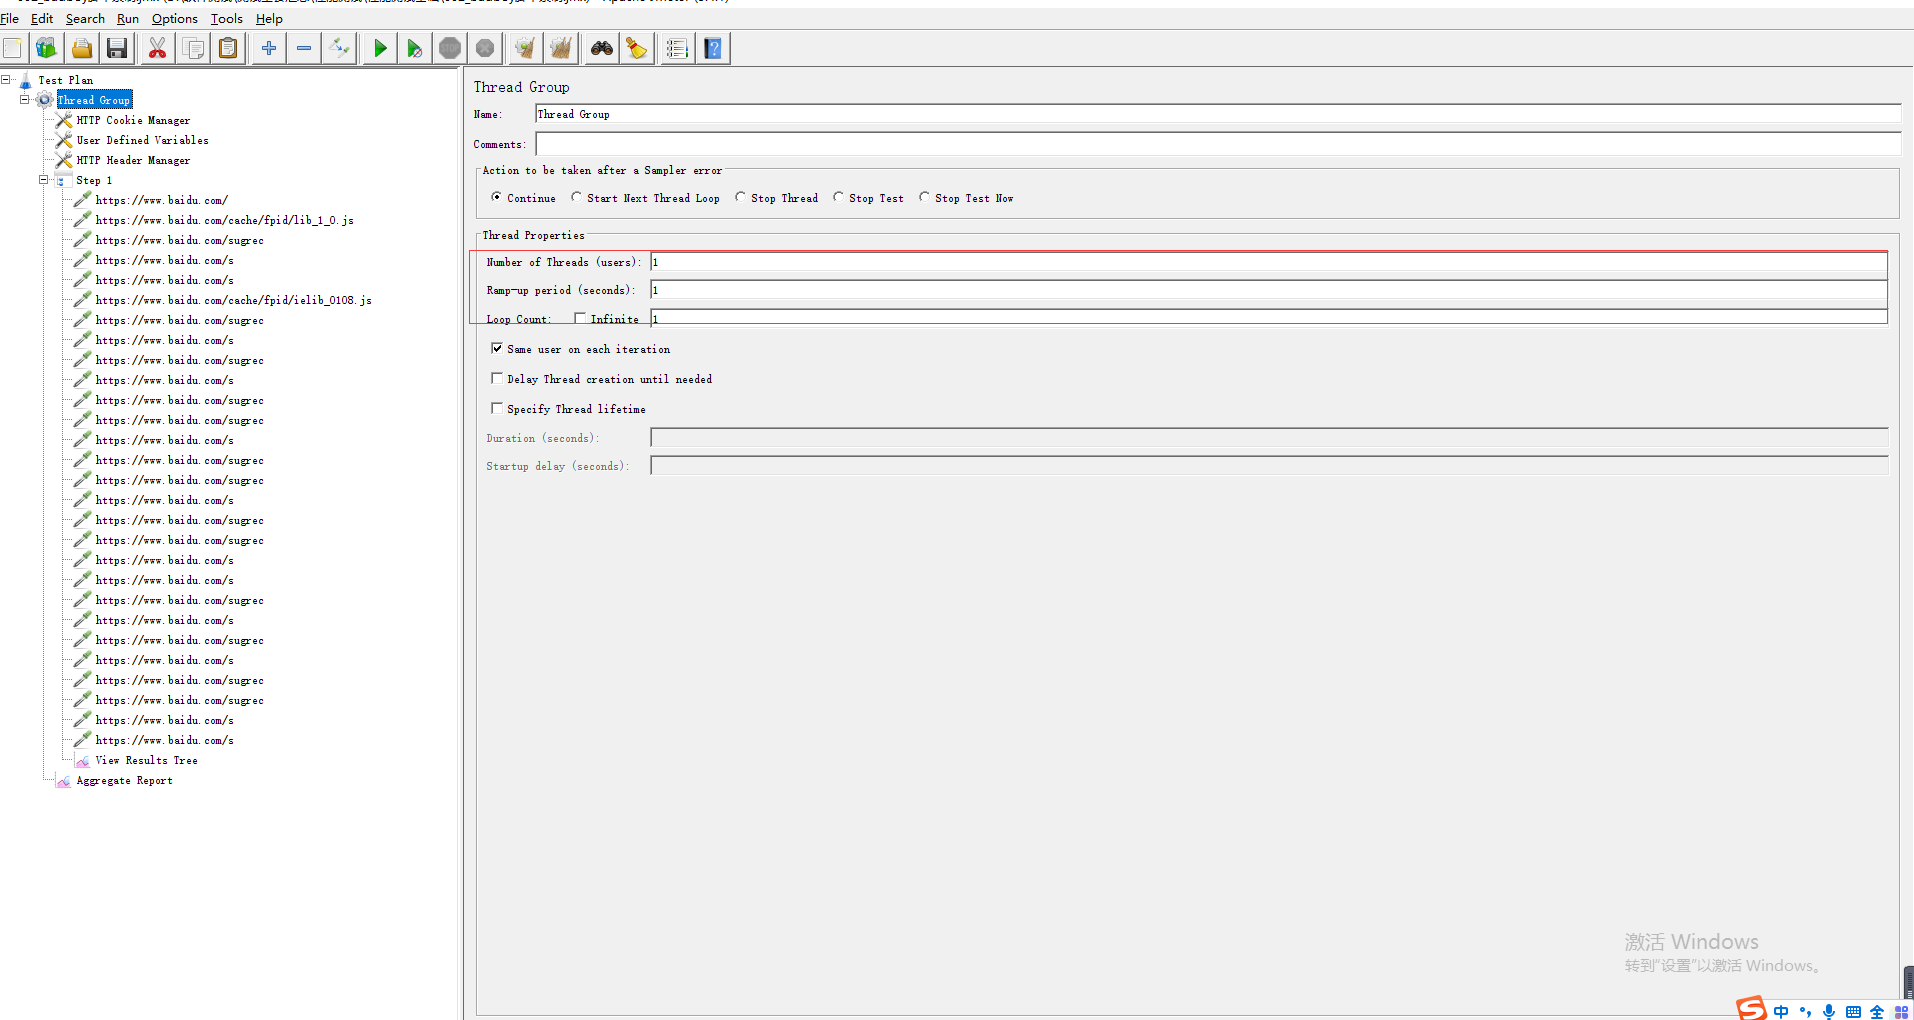Select User Defined Variables in tree
Image resolution: width=1914 pixels, height=1020 pixels.
point(142,140)
